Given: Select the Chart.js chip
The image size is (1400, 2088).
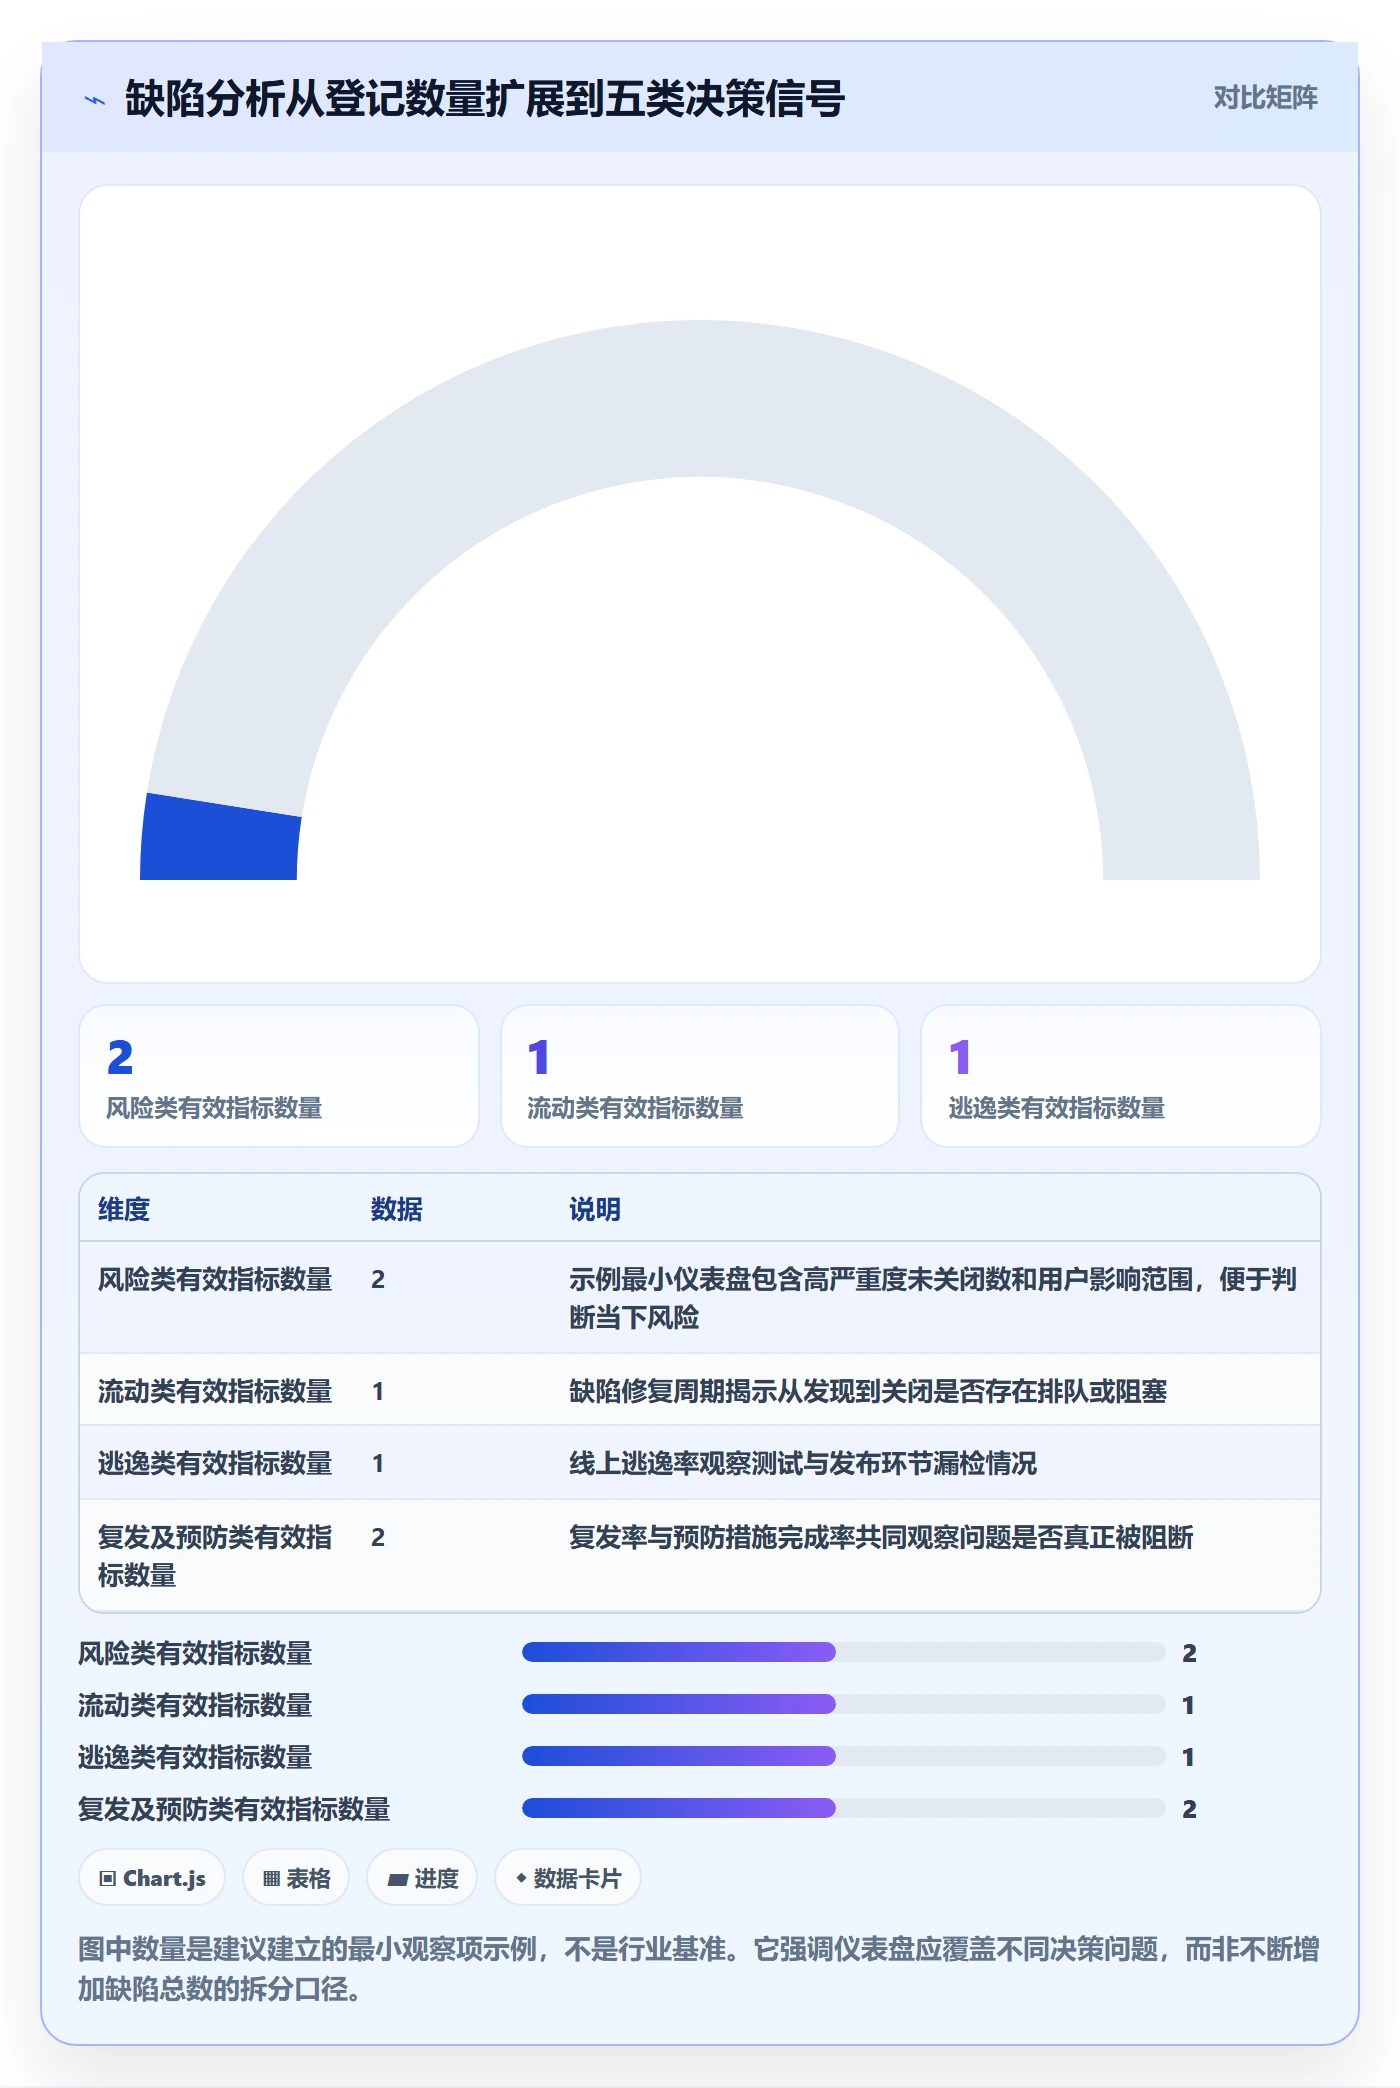Looking at the screenshot, I should pyautogui.click(x=152, y=1878).
